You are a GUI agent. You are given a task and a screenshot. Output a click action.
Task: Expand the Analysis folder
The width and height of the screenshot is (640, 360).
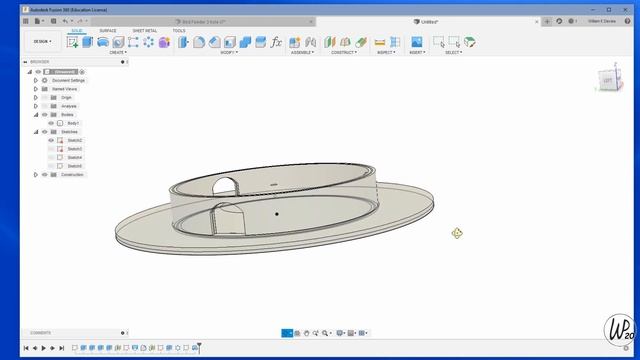pos(36,106)
